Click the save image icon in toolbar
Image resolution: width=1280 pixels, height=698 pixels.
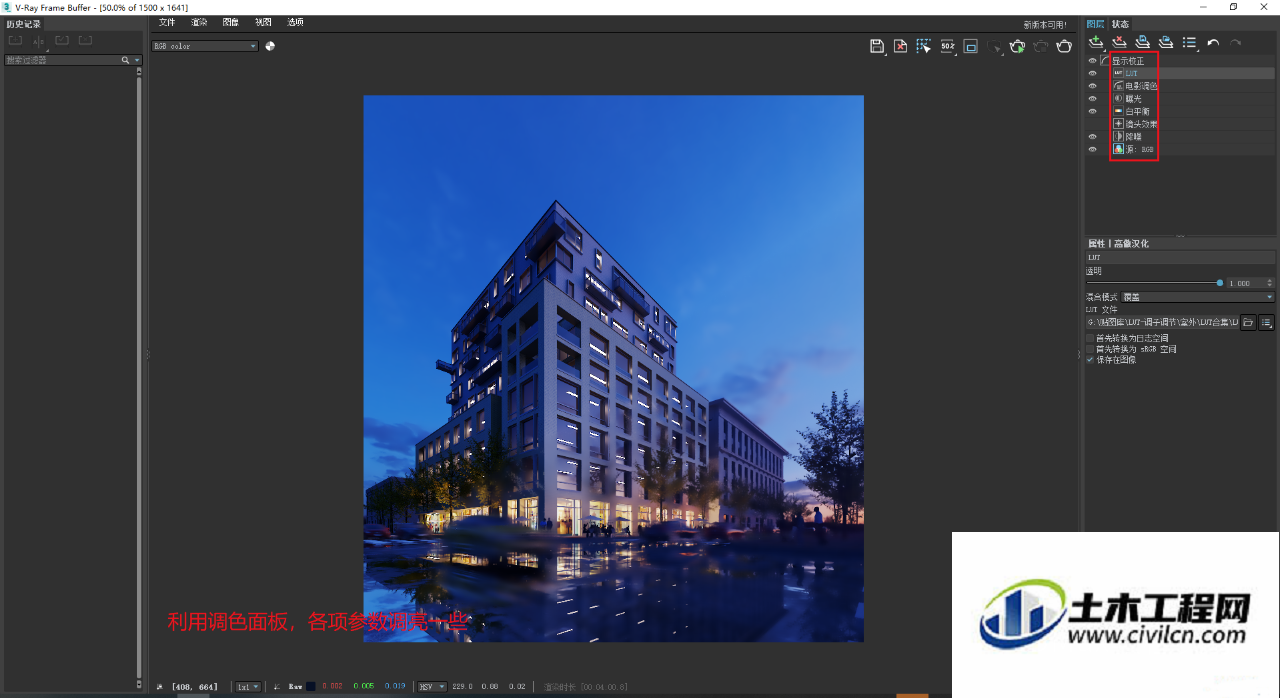click(877, 46)
